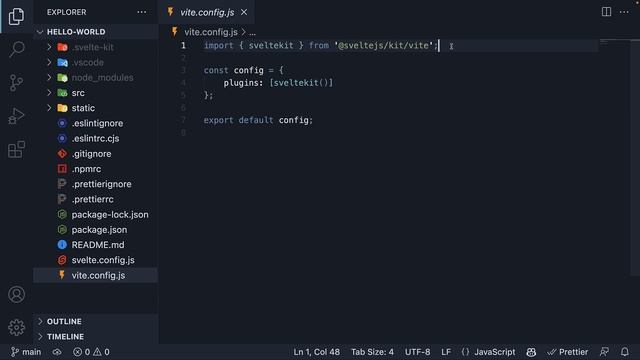Click 'plugins: [sveltekit()]' code line
The height and width of the screenshot is (360, 640).
click(x=278, y=83)
